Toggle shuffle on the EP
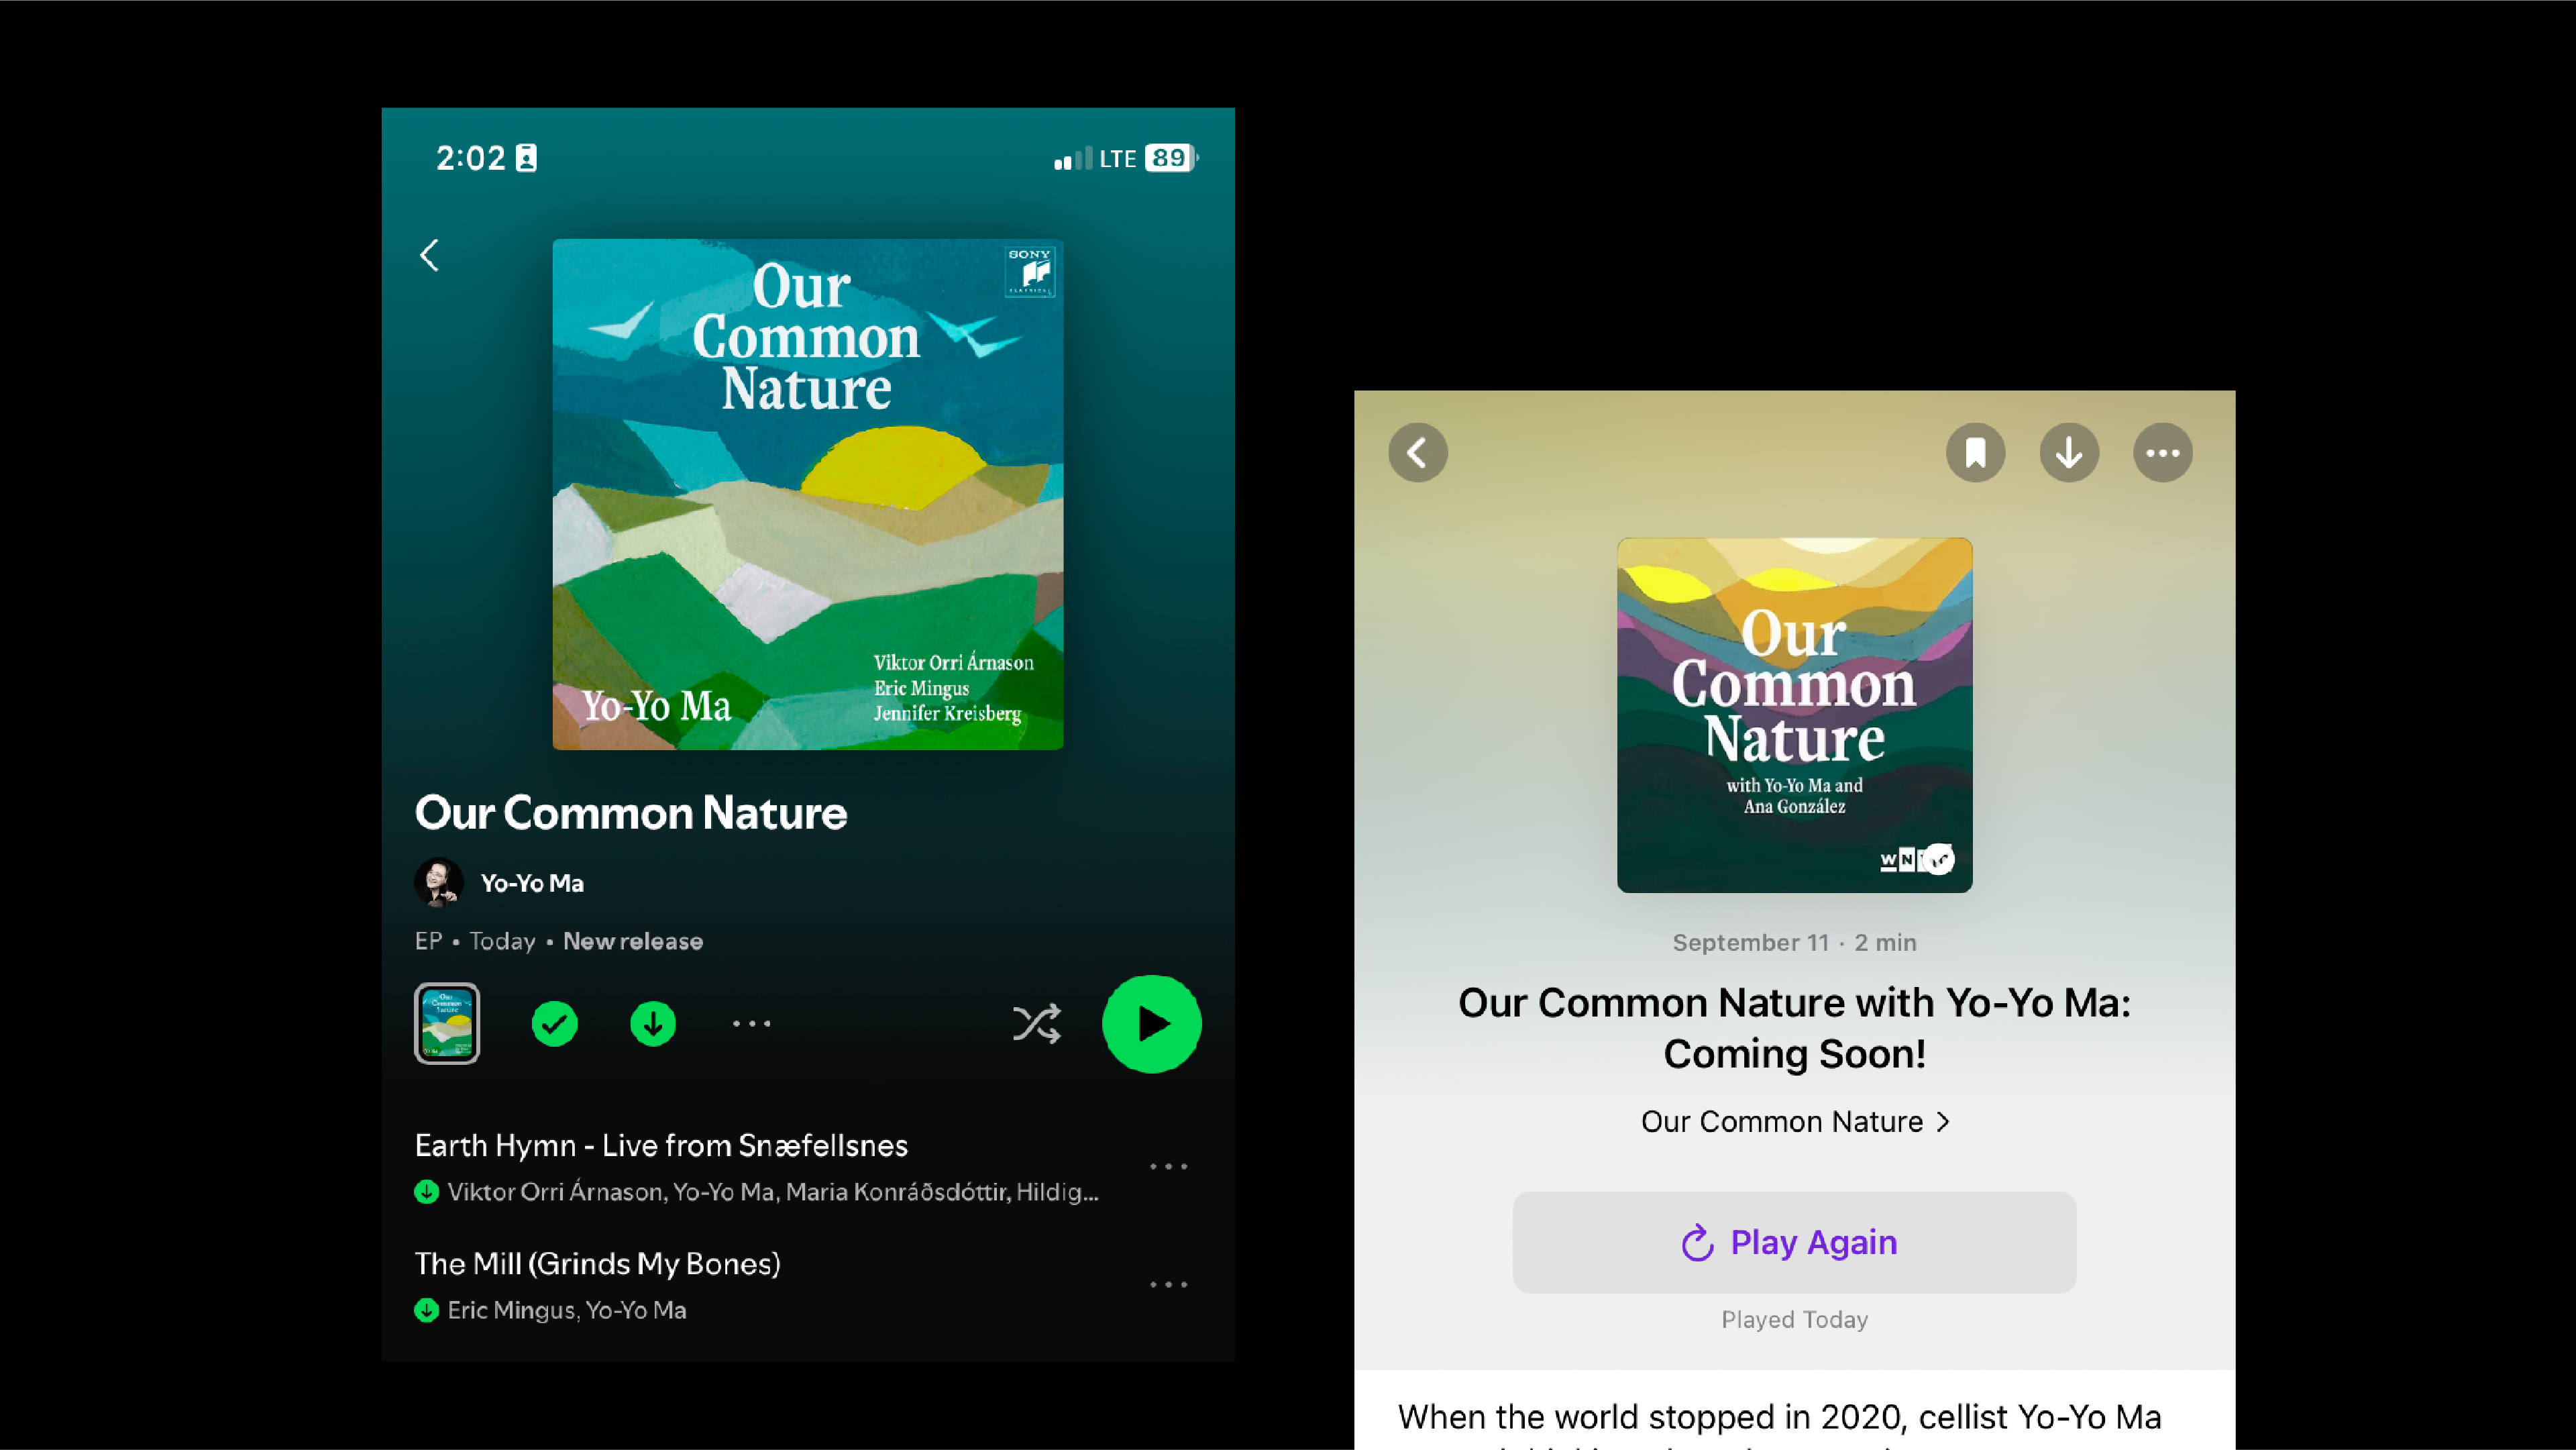The height and width of the screenshot is (1450, 2576). point(1036,1024)
